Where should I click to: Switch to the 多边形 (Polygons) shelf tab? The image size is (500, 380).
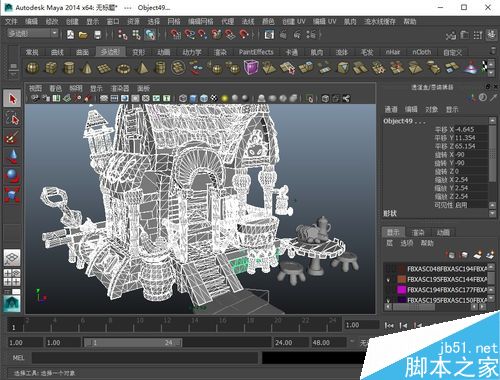tap(110, 52)
